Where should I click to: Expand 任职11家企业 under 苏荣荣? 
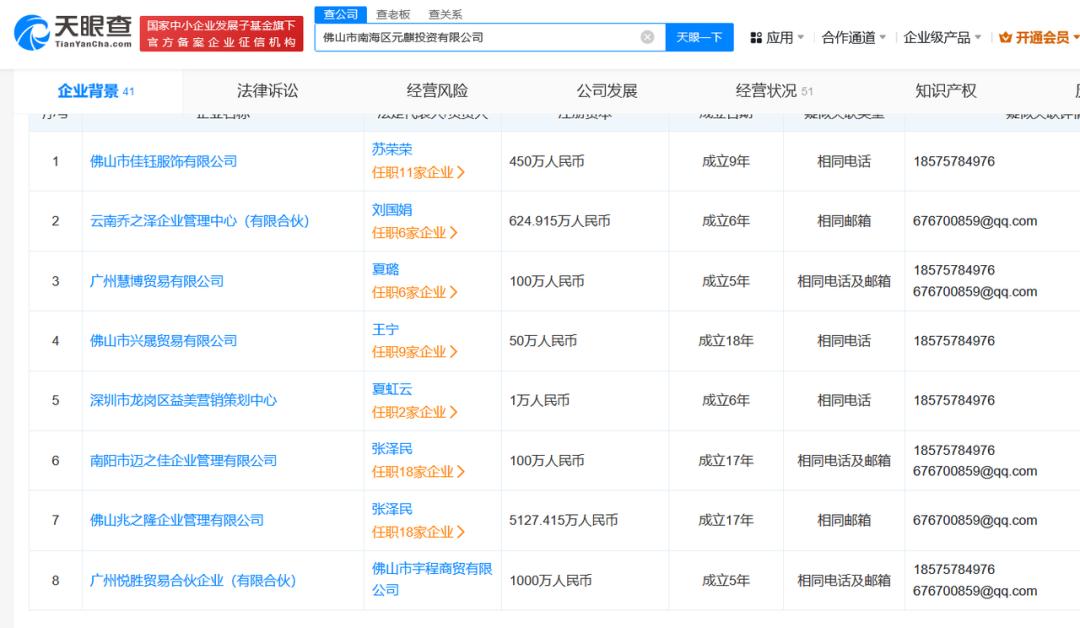point(418,172)
